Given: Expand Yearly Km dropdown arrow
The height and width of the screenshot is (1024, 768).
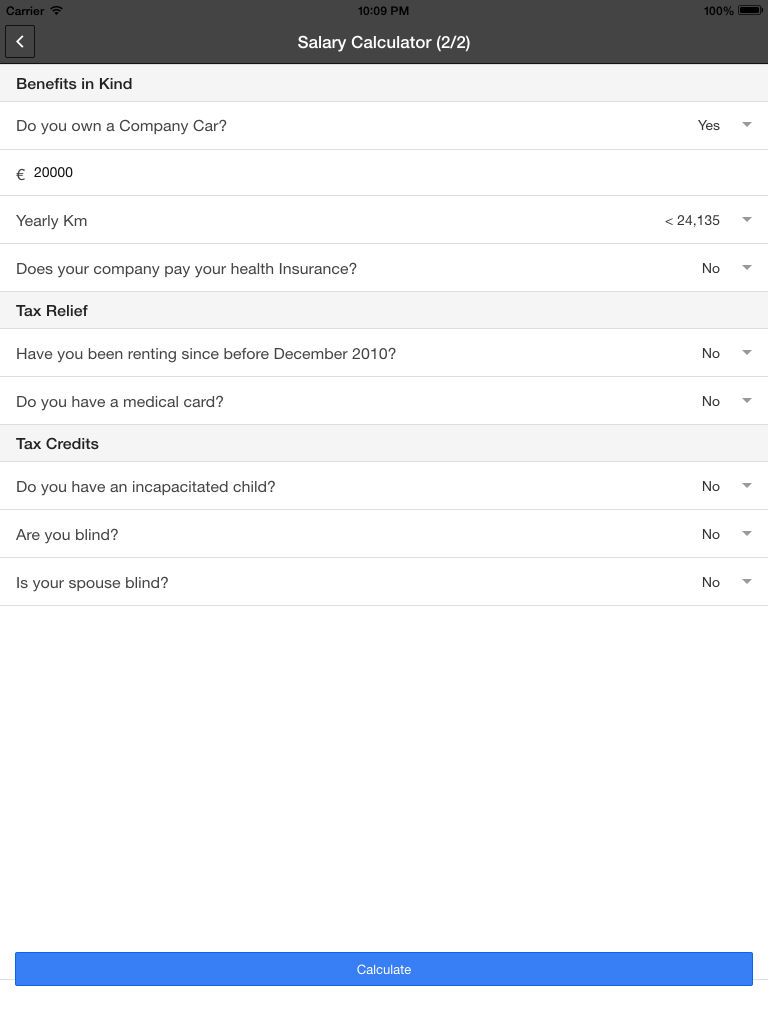Looking at the screenshot, I should [x=746, y=220].
